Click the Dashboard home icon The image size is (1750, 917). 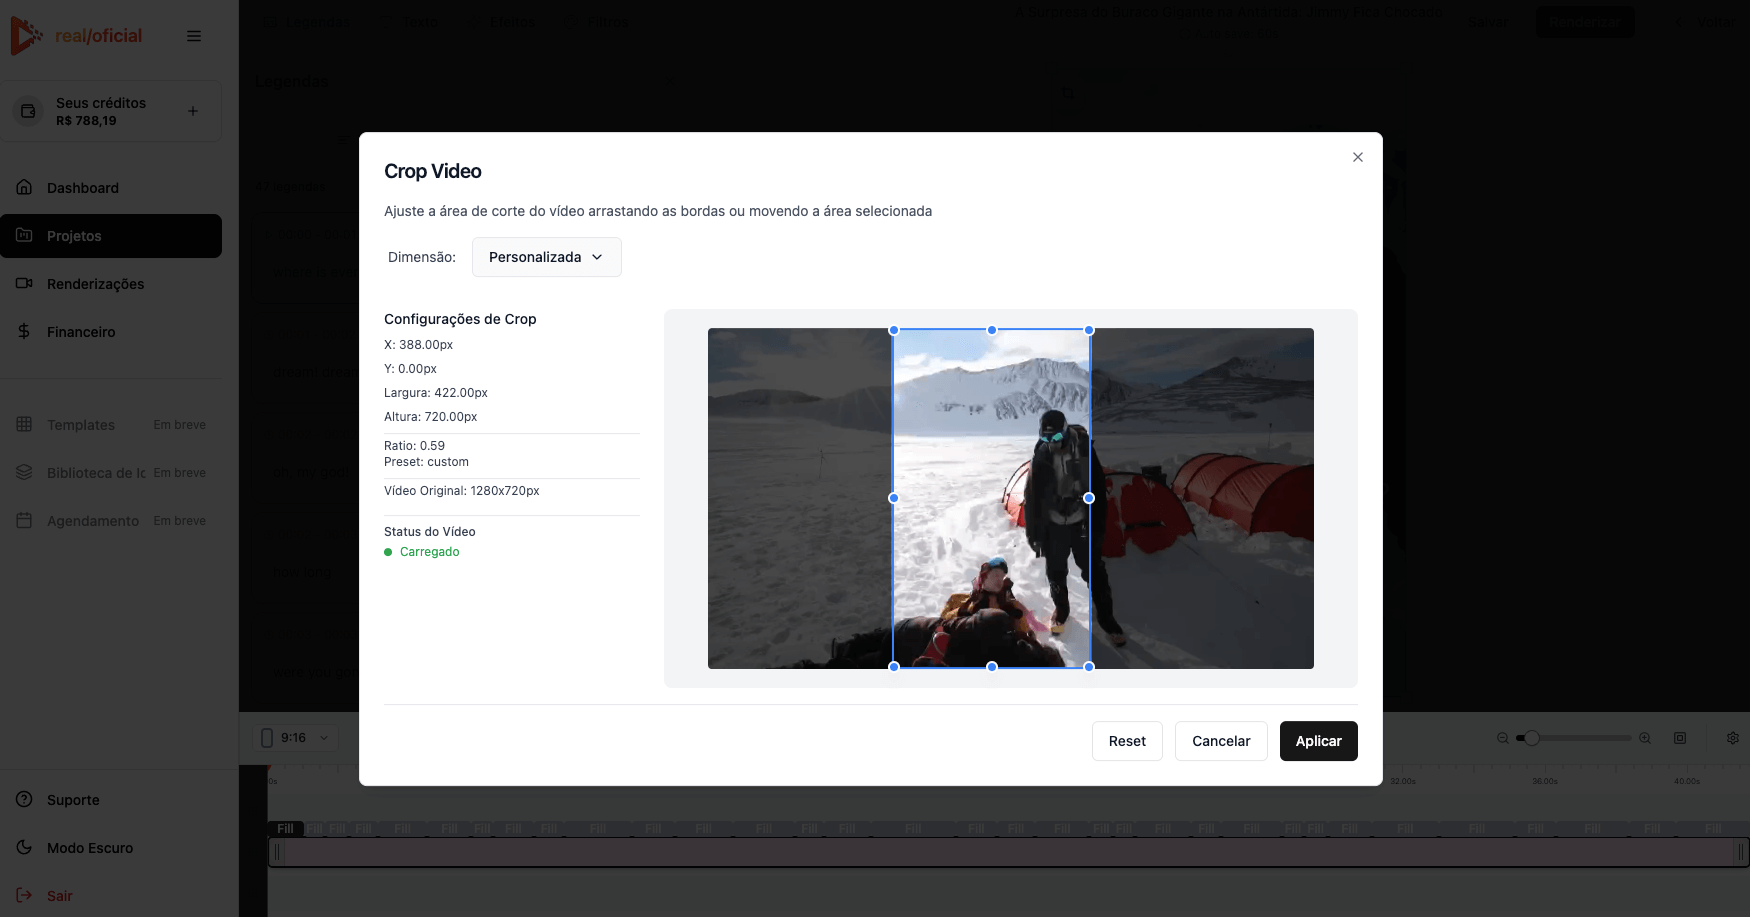(25, 187)
